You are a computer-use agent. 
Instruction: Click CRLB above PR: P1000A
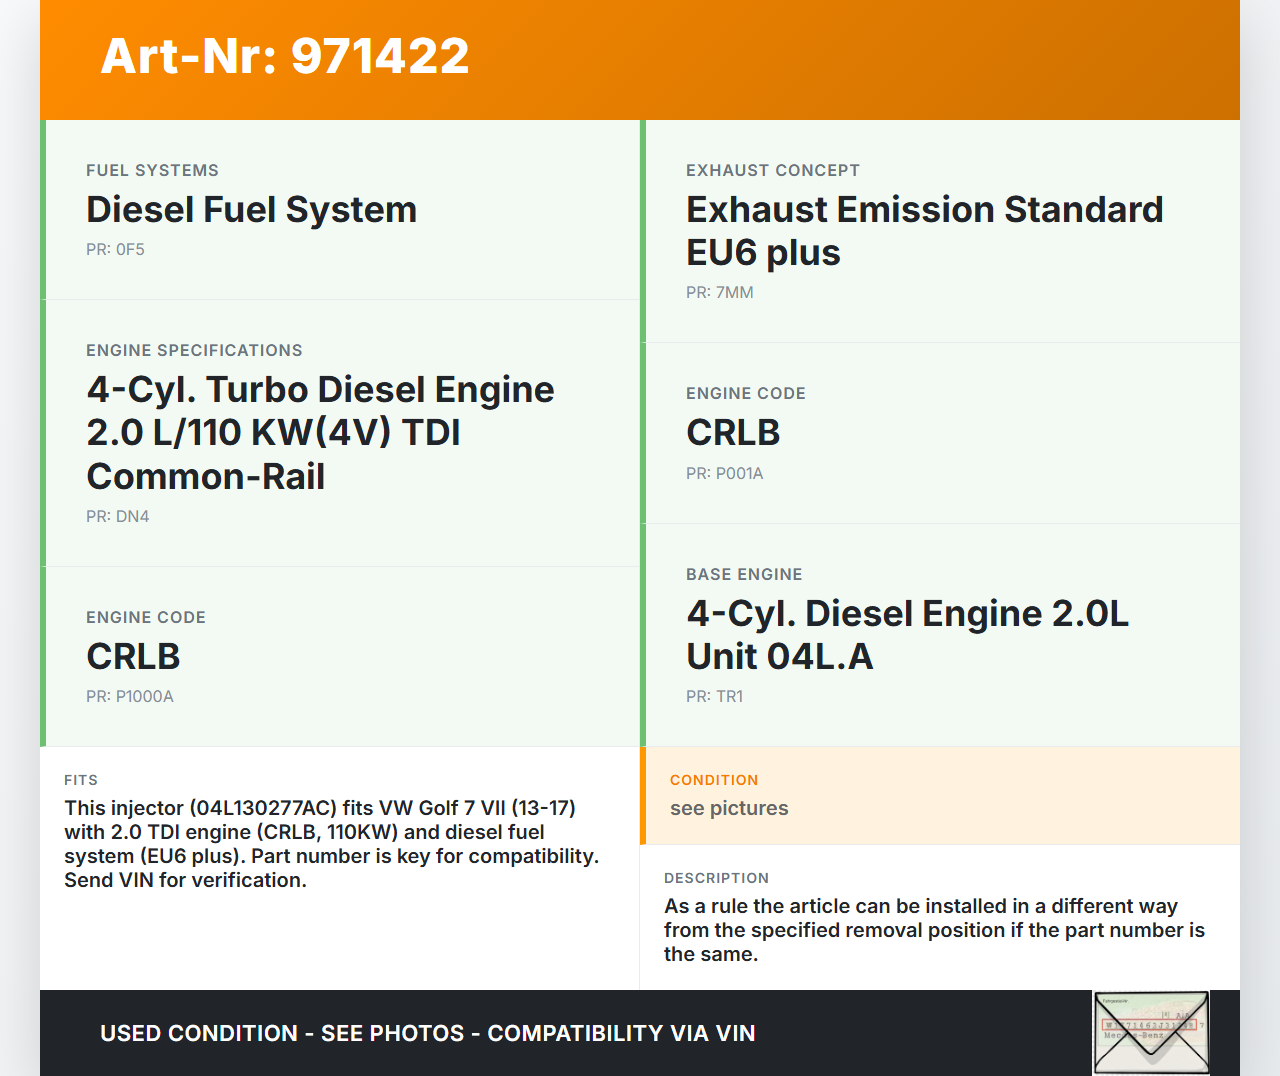133,657
